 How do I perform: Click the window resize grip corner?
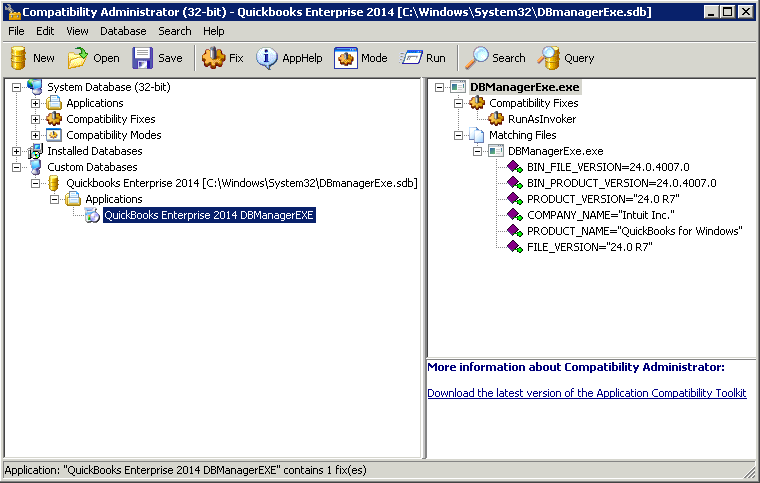751,472
